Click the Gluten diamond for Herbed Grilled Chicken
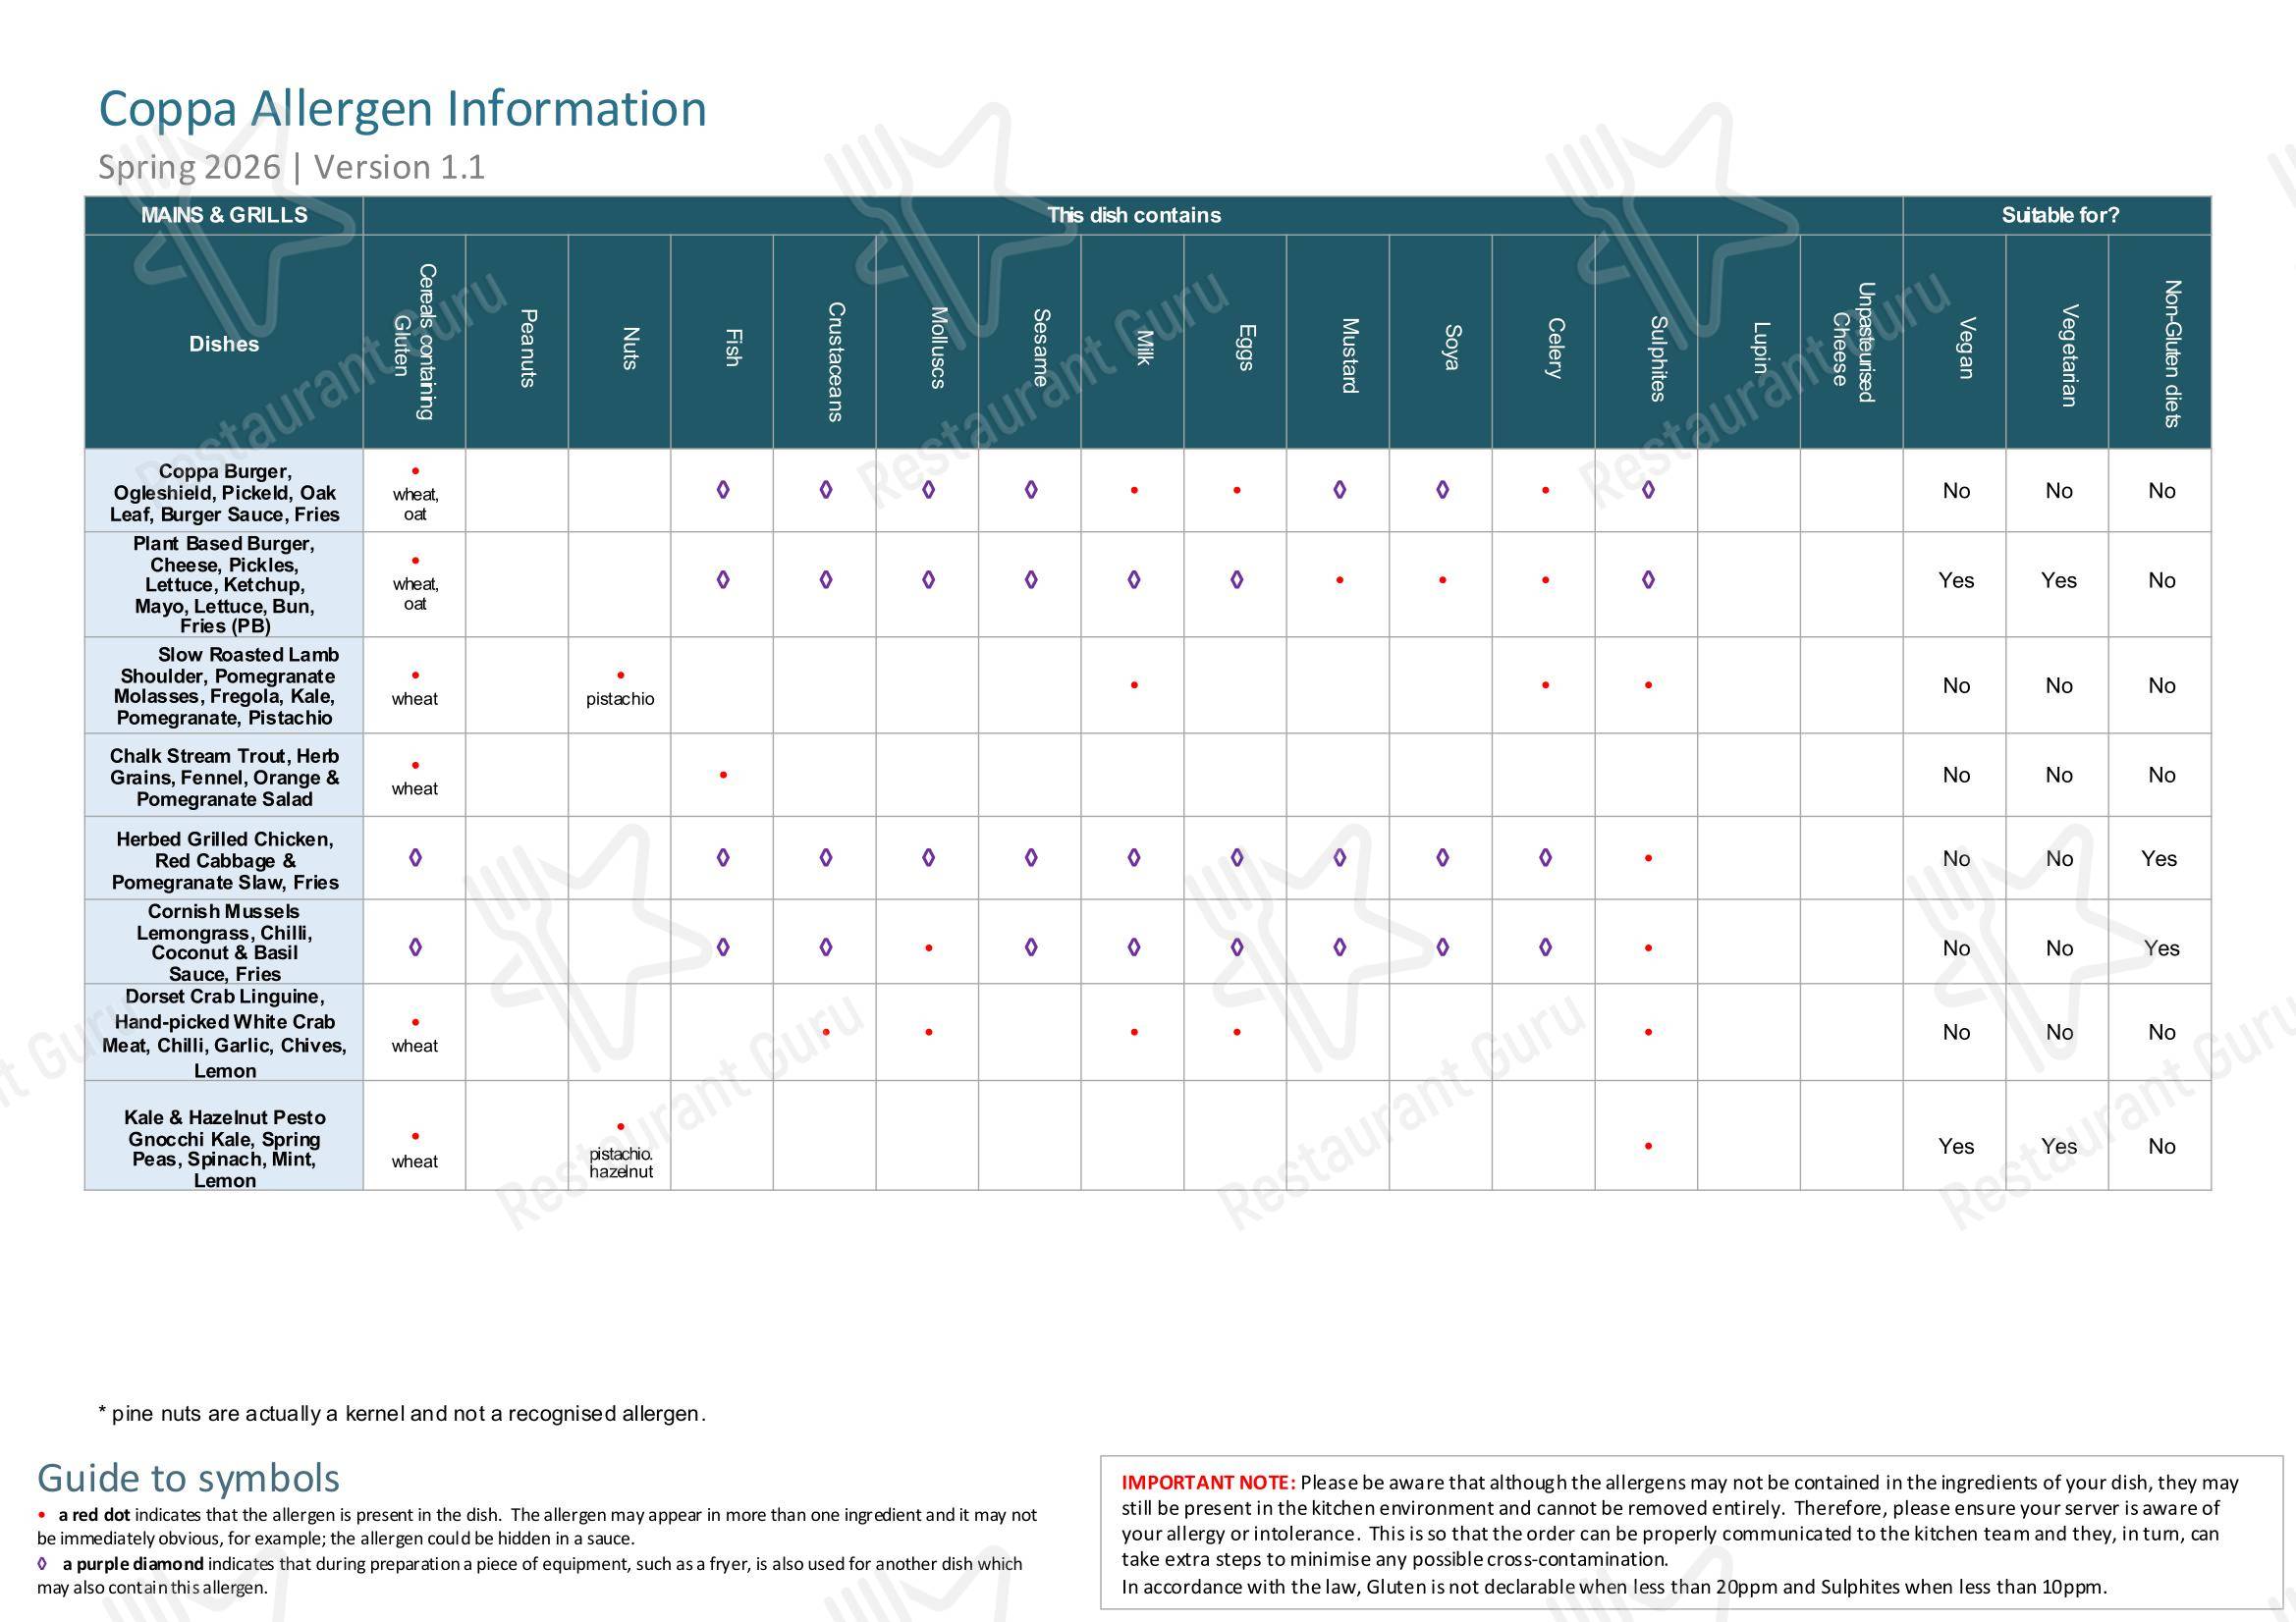The height and width of the screenshot is (1622, 2296). point(415,858)
